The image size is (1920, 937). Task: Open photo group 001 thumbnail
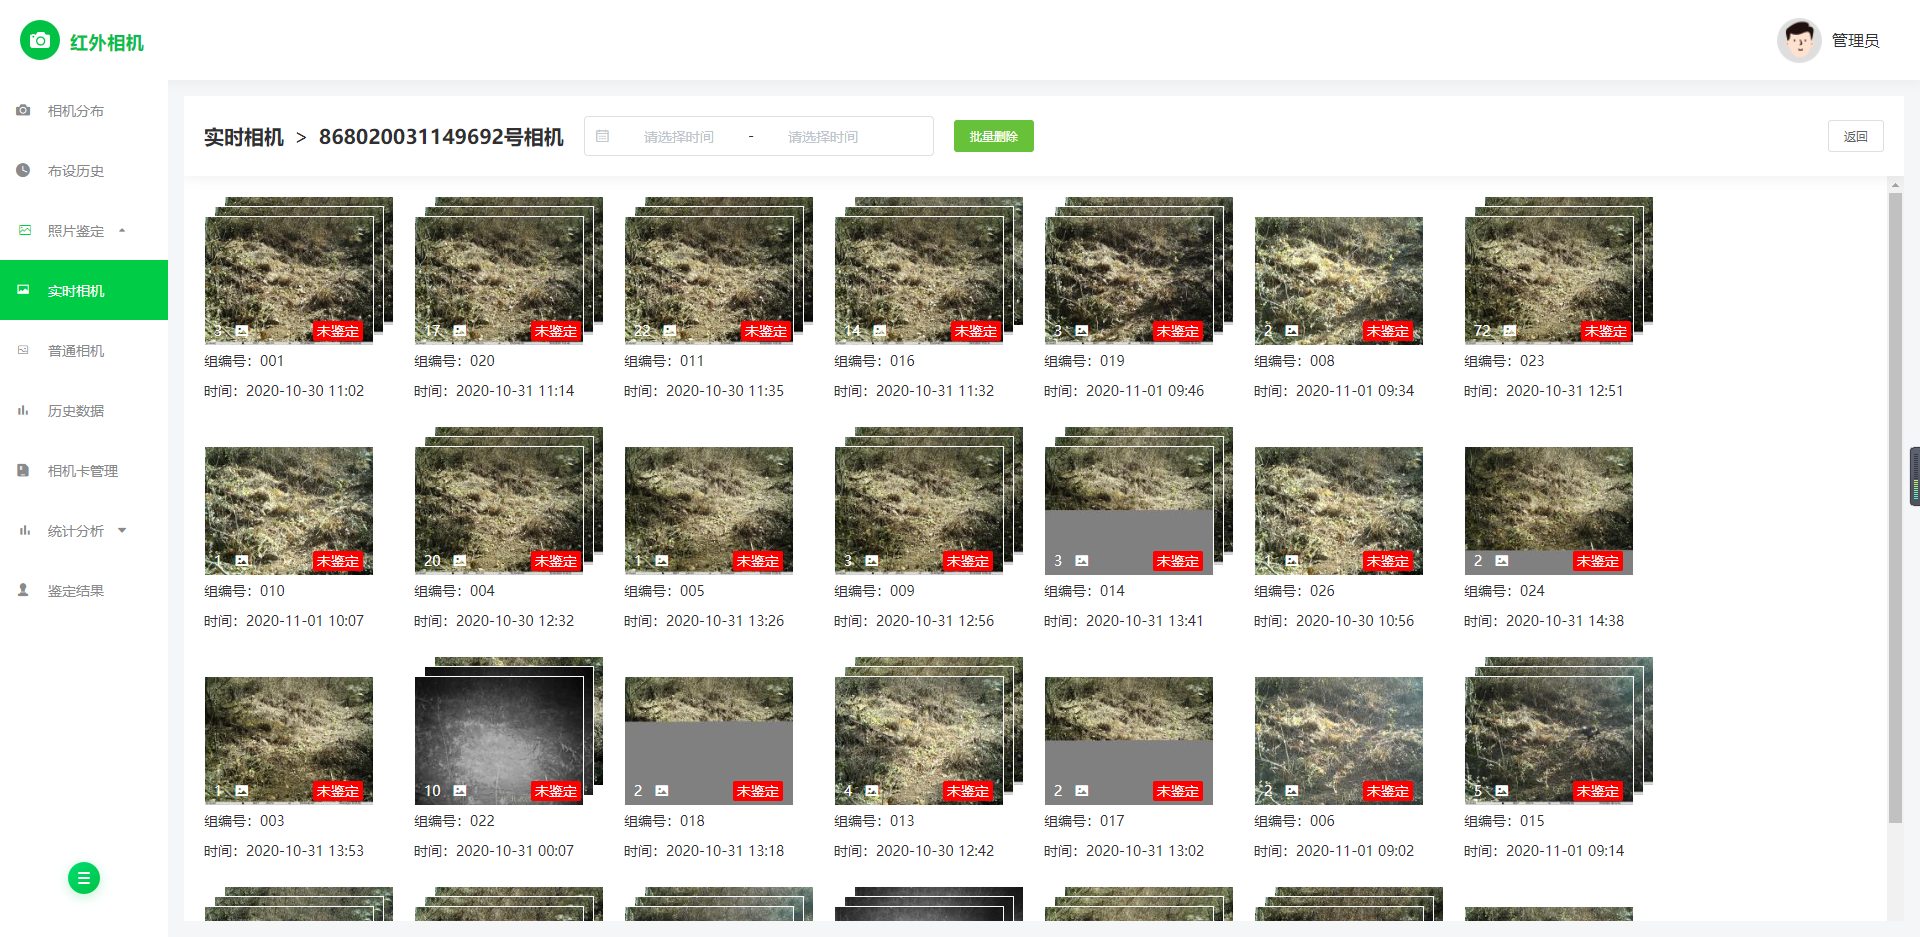tap(289, 280)
